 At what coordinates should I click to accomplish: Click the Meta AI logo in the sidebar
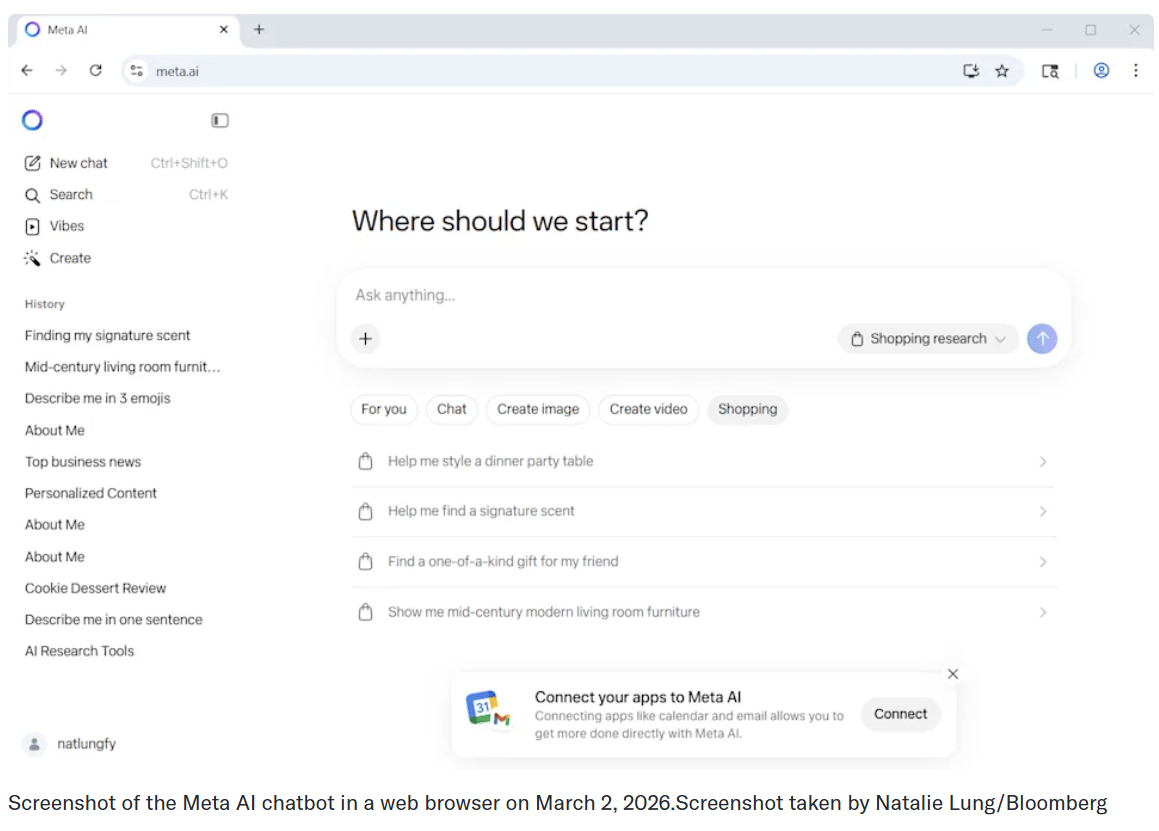(33, 120)
